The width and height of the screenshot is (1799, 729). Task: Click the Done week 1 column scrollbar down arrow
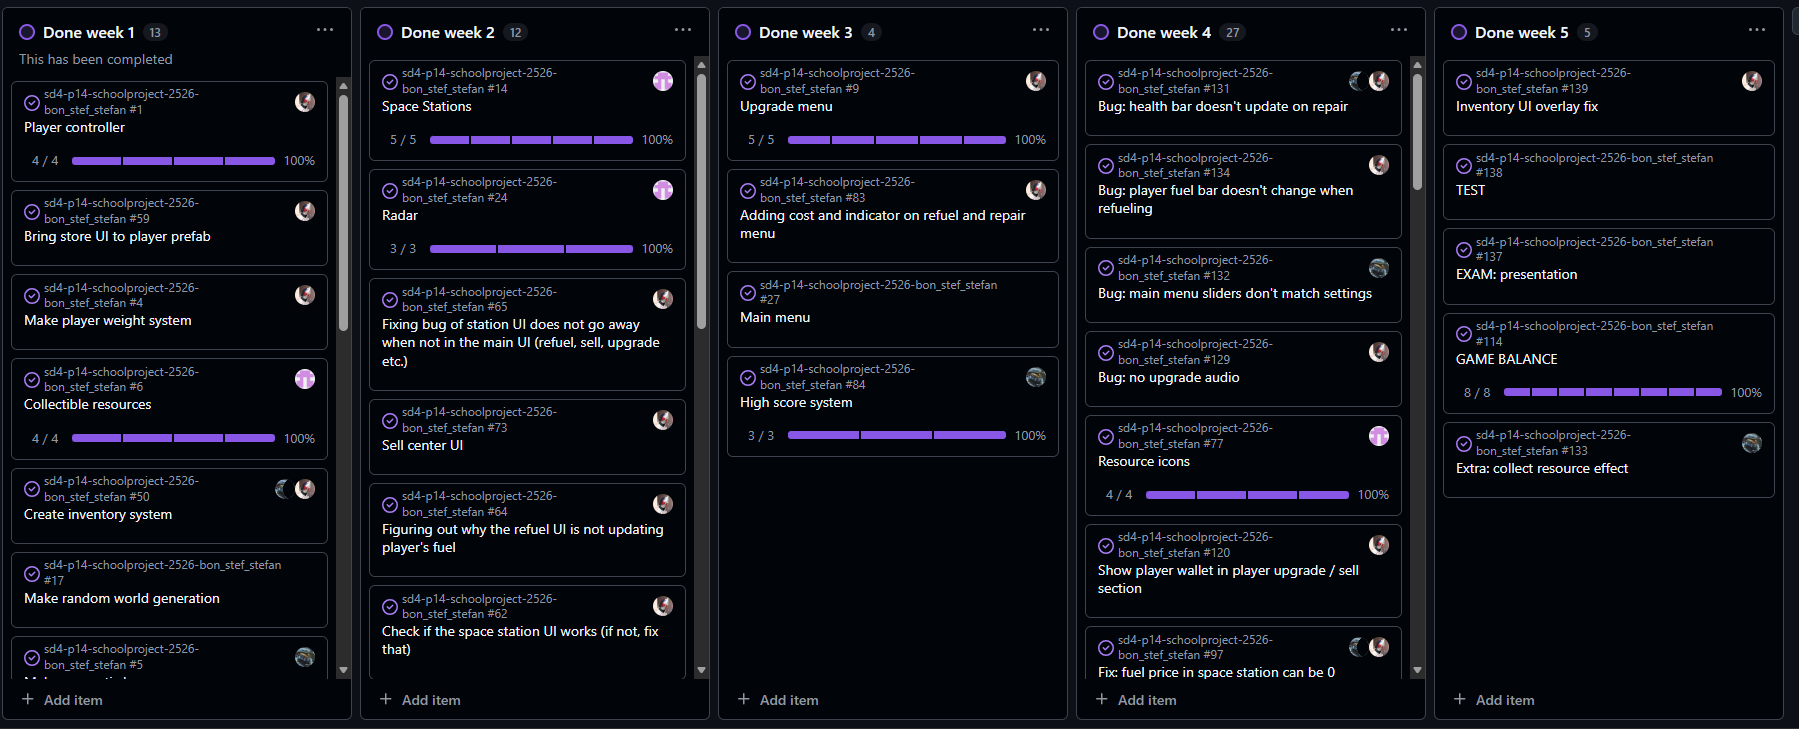(344, 671)
